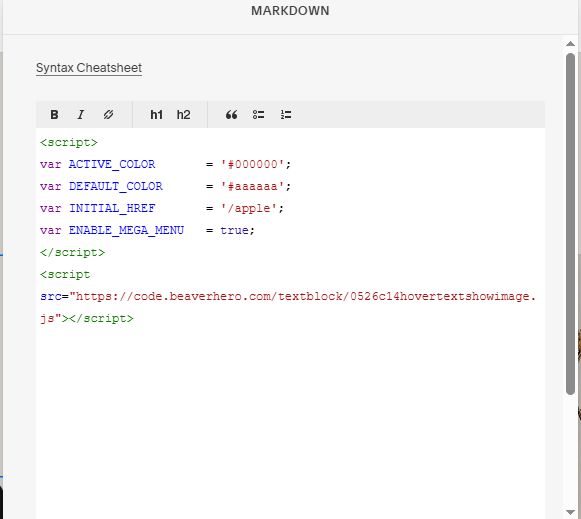Viewport: 581px width, 519px height.
Task: Create a bulleted list
Action: click(x=258, y=115)
